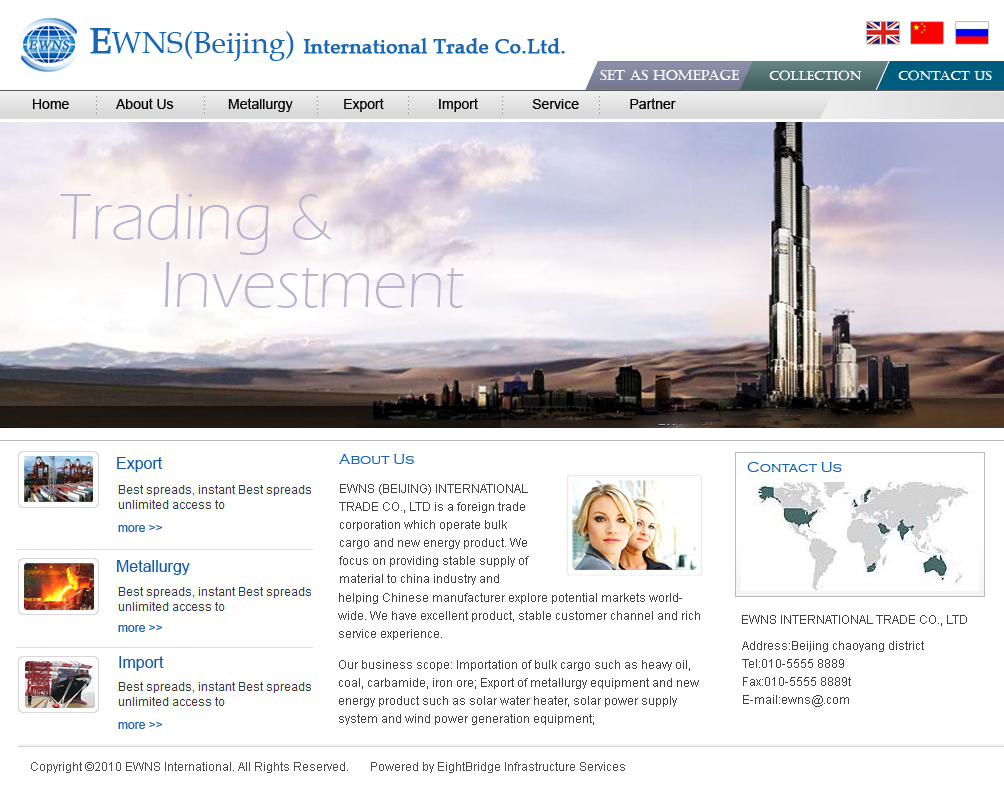The image size is (1004, 791).
Task: Open Service menu item
Action: (555, 104)
